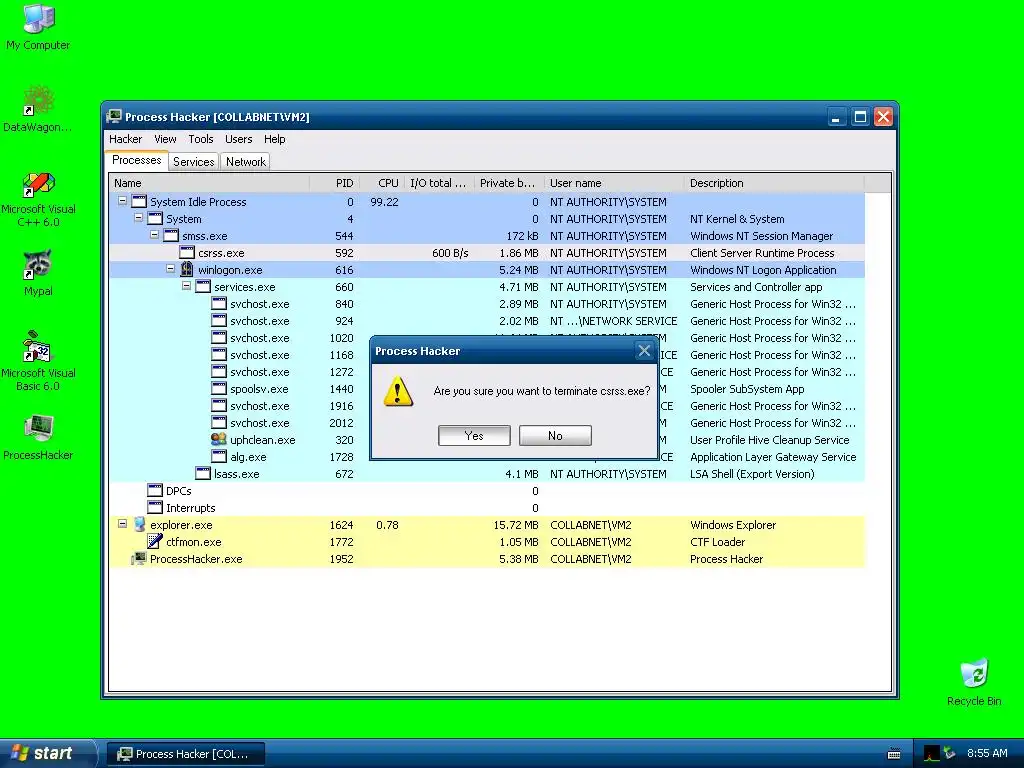Click the uphclean.exe process icon
Image resolution: width=1024 pixels, height=768 pixels.
[x=219, y=440]
